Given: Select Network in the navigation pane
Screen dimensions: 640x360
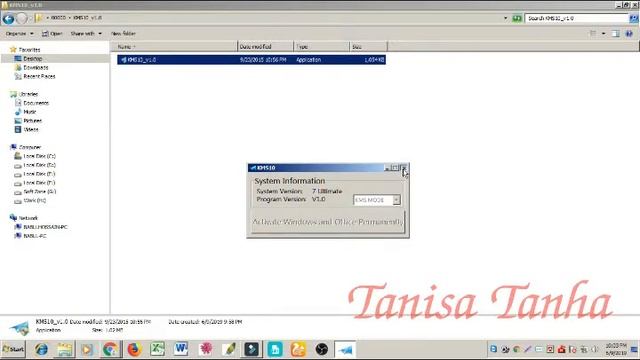Looking at the screenshot, I should click(24, 218).
